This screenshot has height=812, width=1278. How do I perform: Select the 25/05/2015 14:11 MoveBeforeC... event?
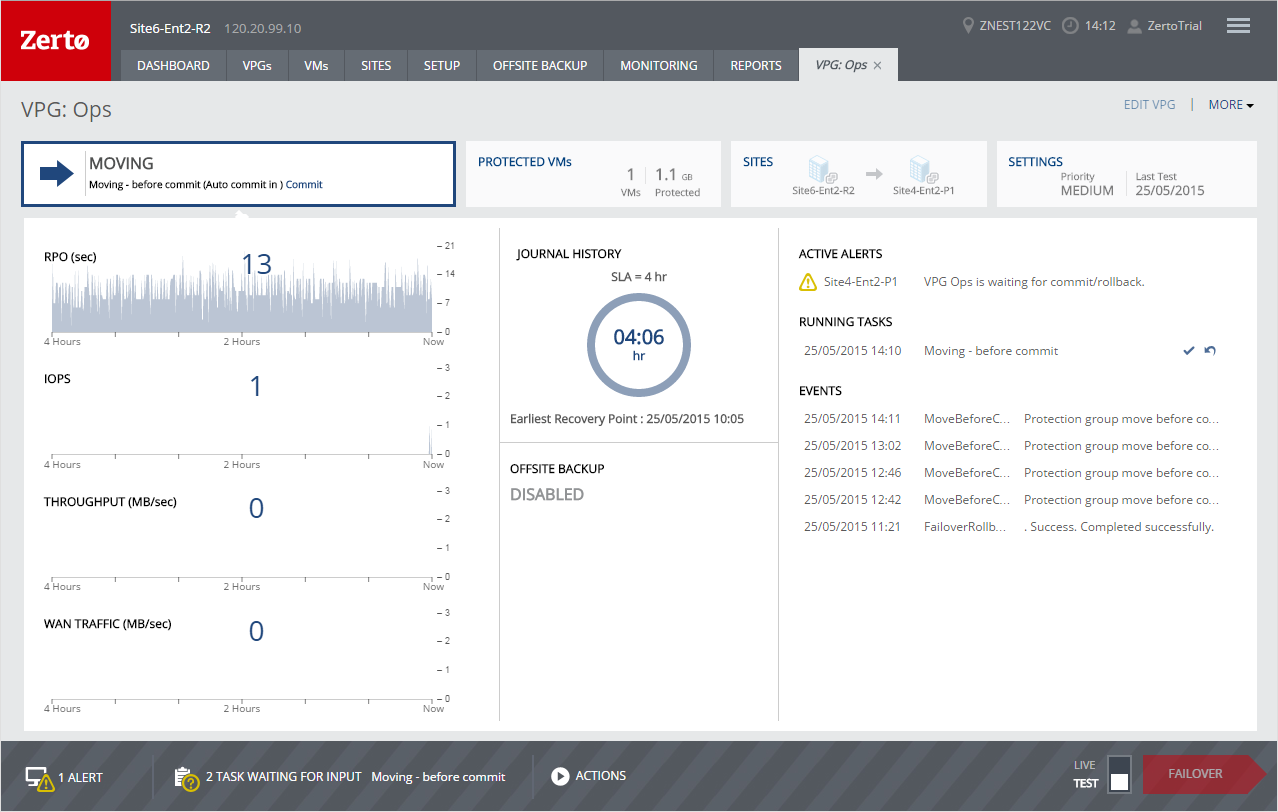(1012, 419)
